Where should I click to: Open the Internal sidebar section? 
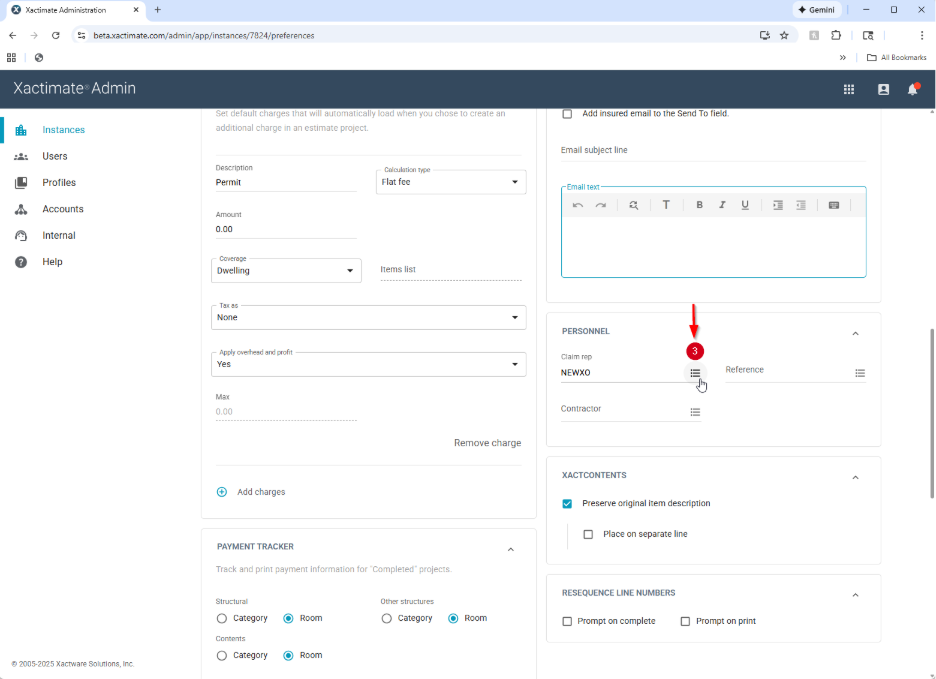(x=58, y=235)
